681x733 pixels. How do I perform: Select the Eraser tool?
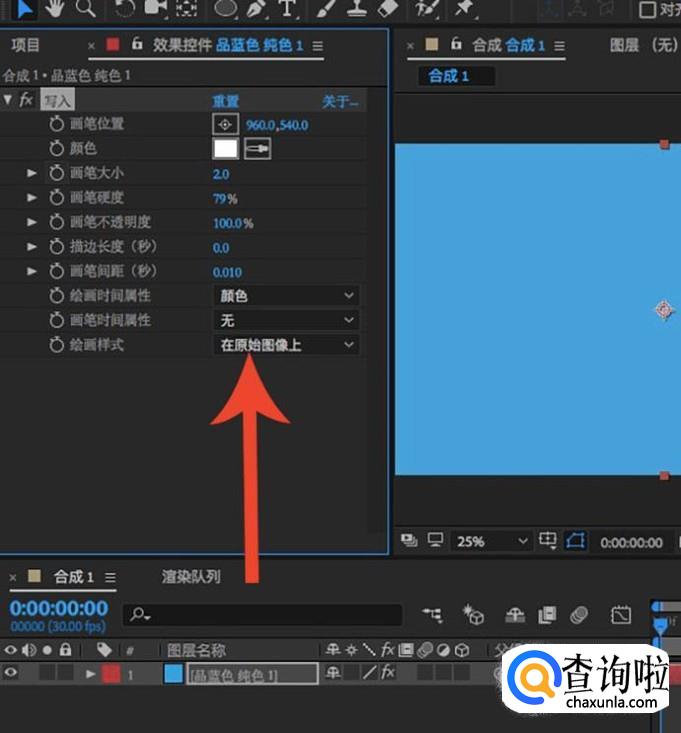[387, 8]
